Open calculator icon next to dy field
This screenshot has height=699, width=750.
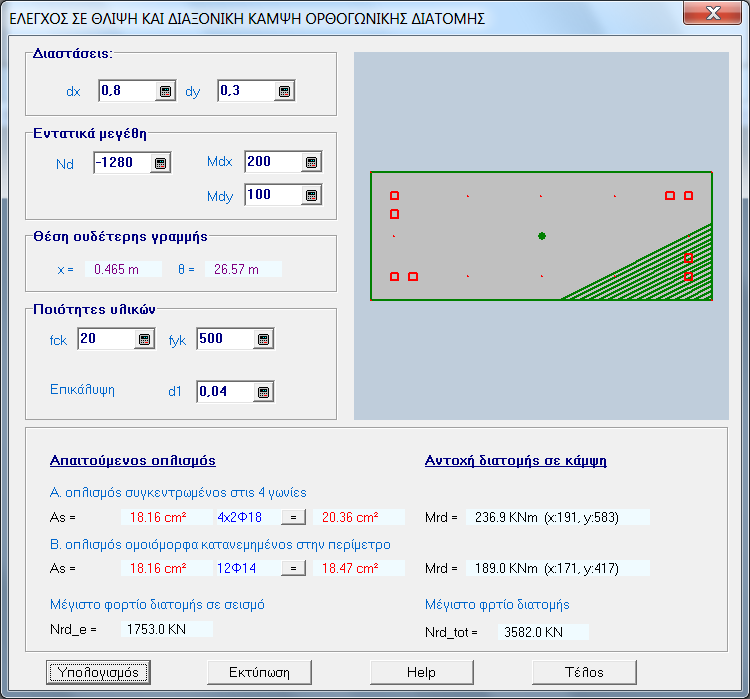coord(285,92)
